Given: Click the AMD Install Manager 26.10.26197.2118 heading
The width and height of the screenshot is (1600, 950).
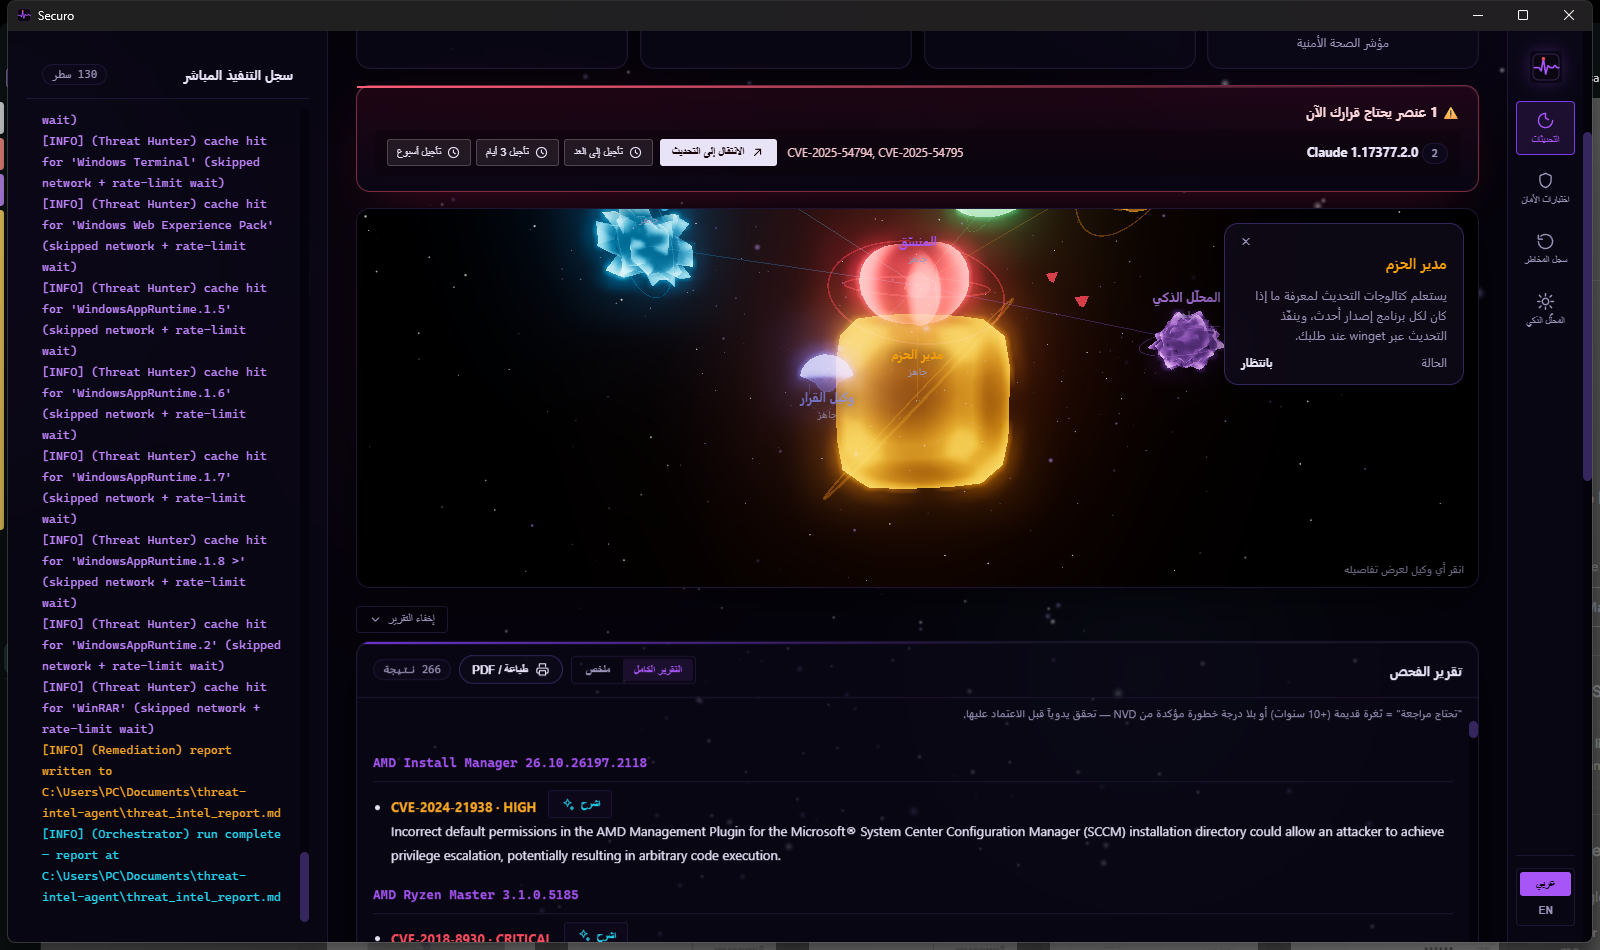Looking at the screenshot, I should pos(510,763).
